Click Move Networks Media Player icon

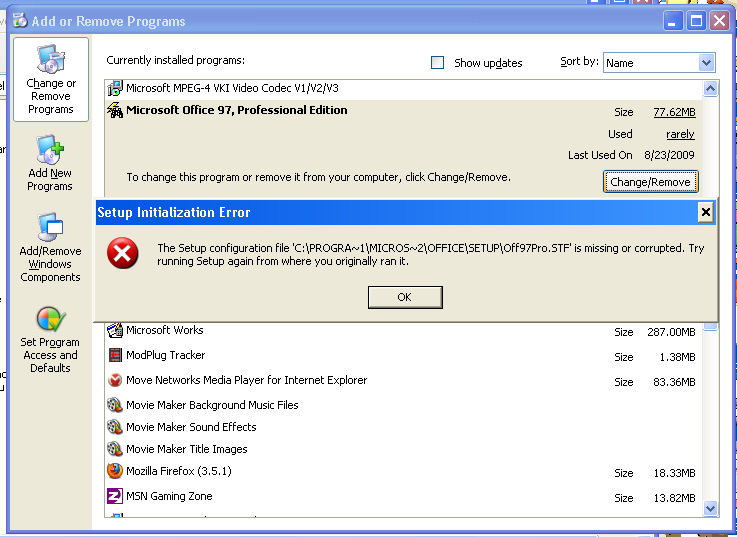coord(115,380)
